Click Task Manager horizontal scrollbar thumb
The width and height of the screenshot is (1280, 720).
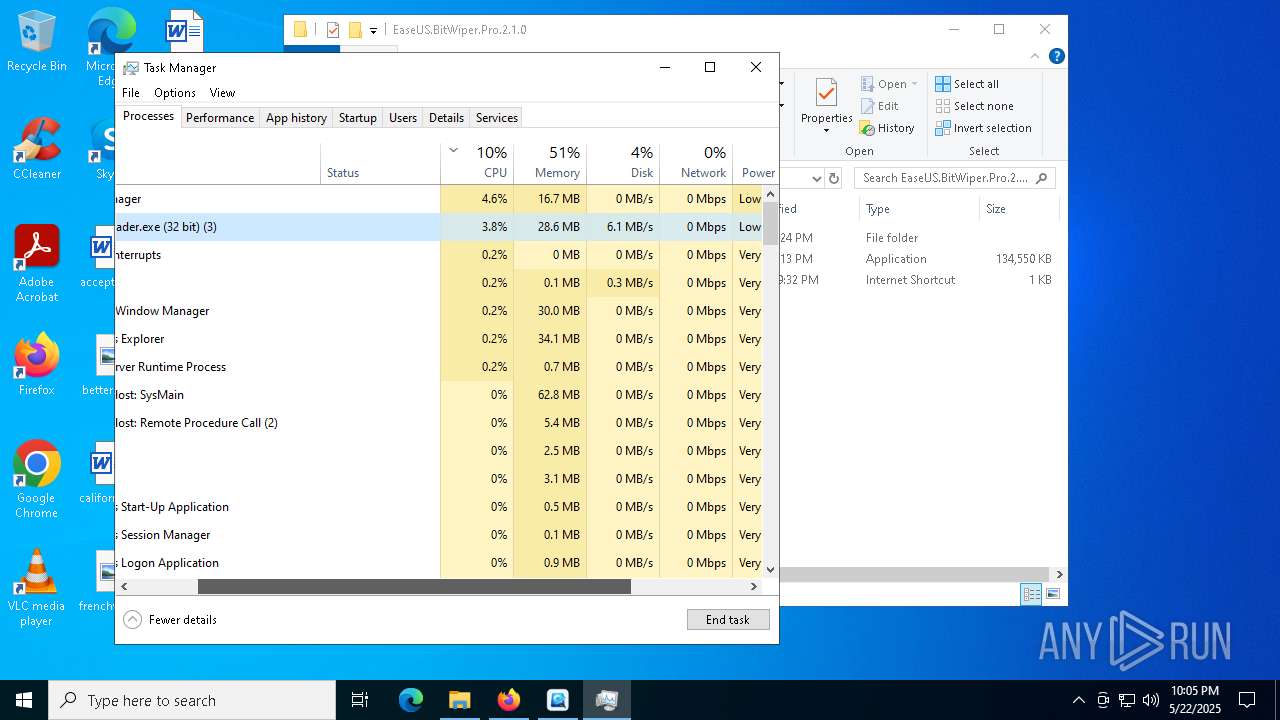pos(414,587)
